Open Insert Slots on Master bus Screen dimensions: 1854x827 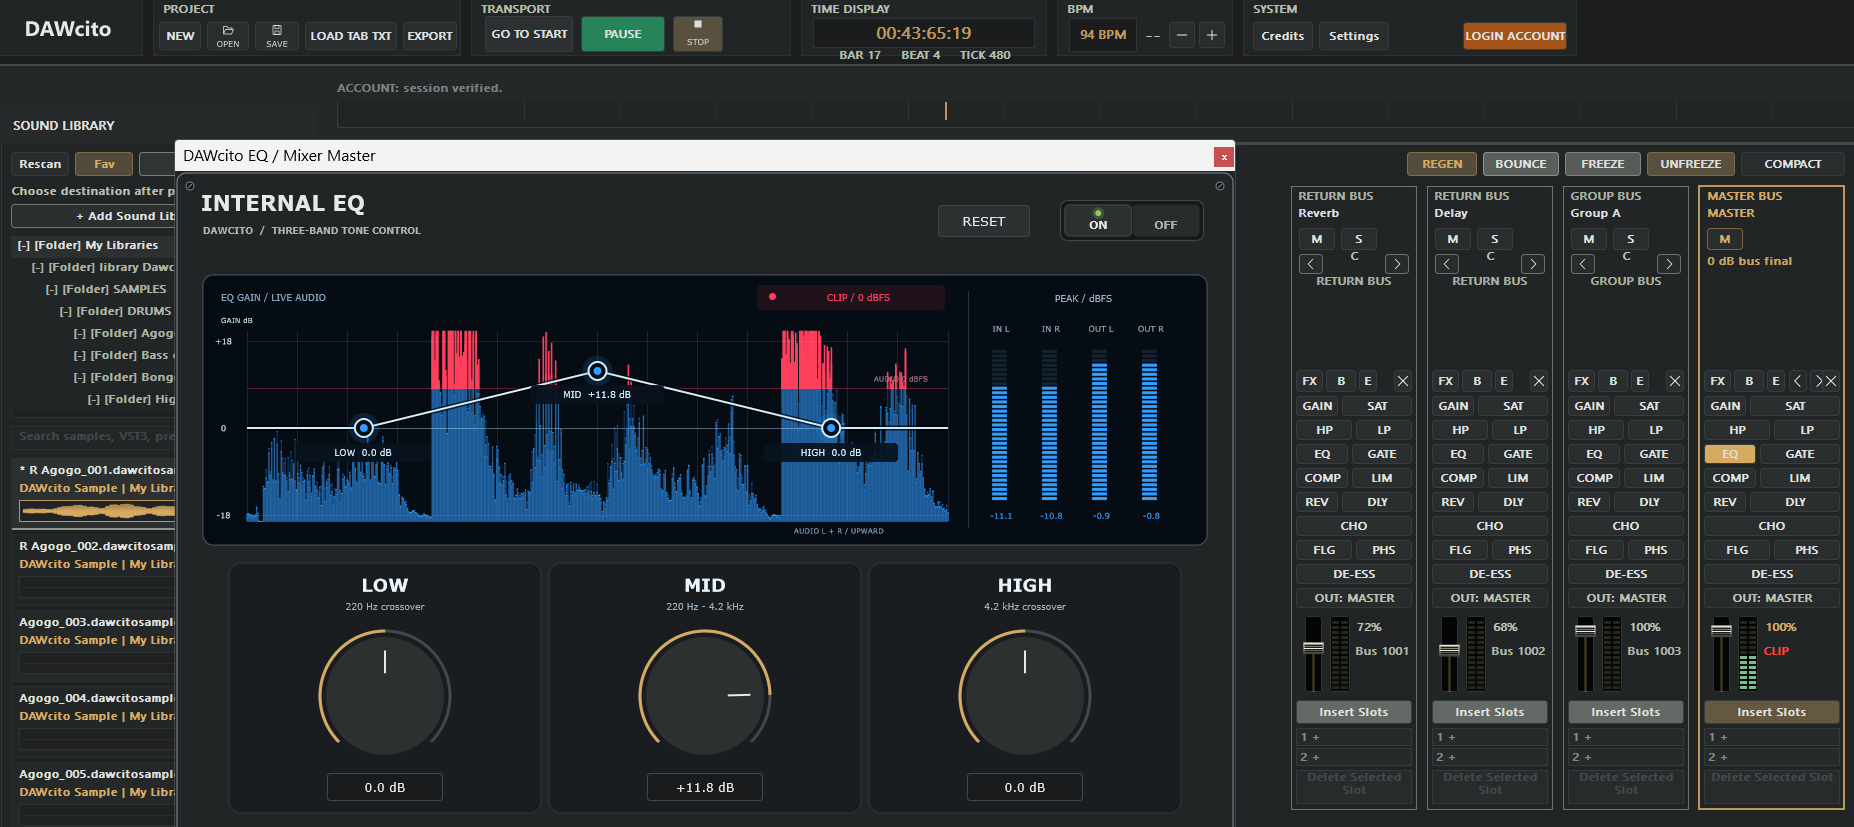(x=1771, y=712)
